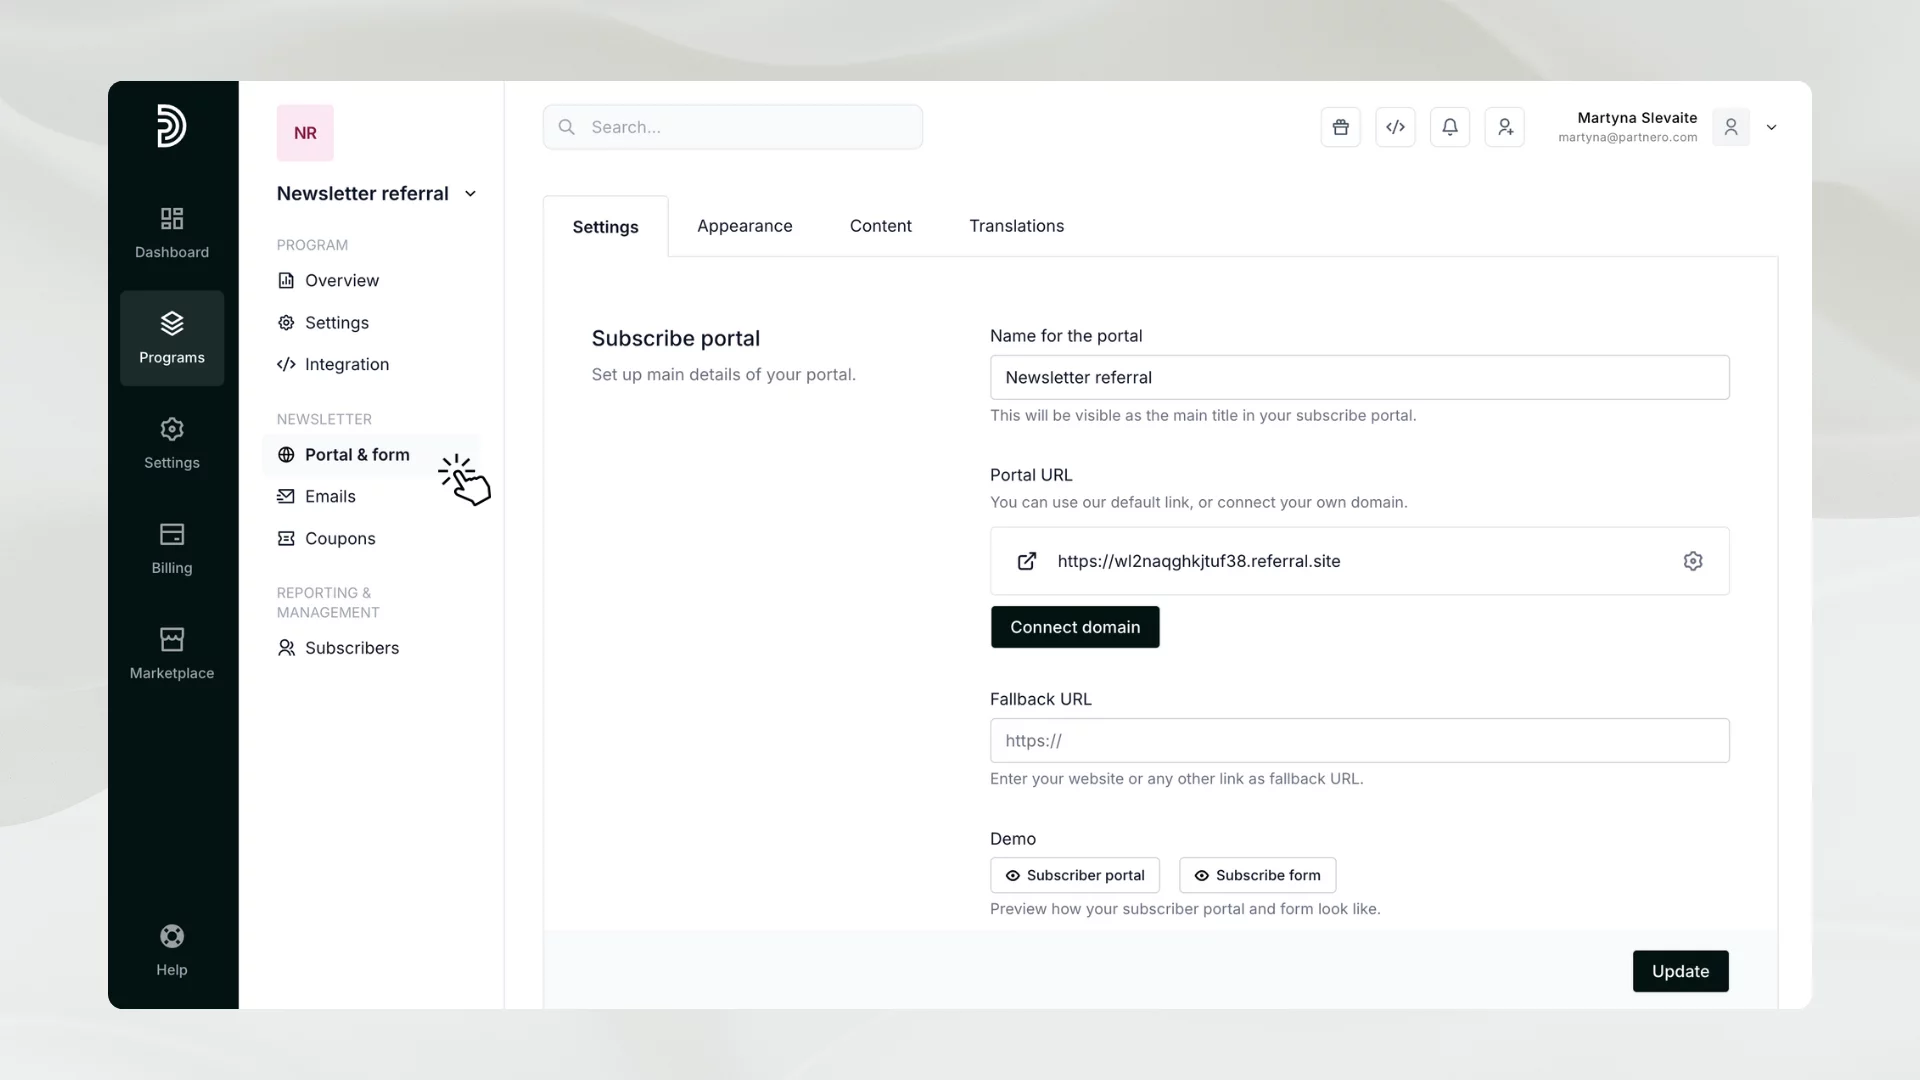
Task: Click the Update button
Action: coord(1680,971)
